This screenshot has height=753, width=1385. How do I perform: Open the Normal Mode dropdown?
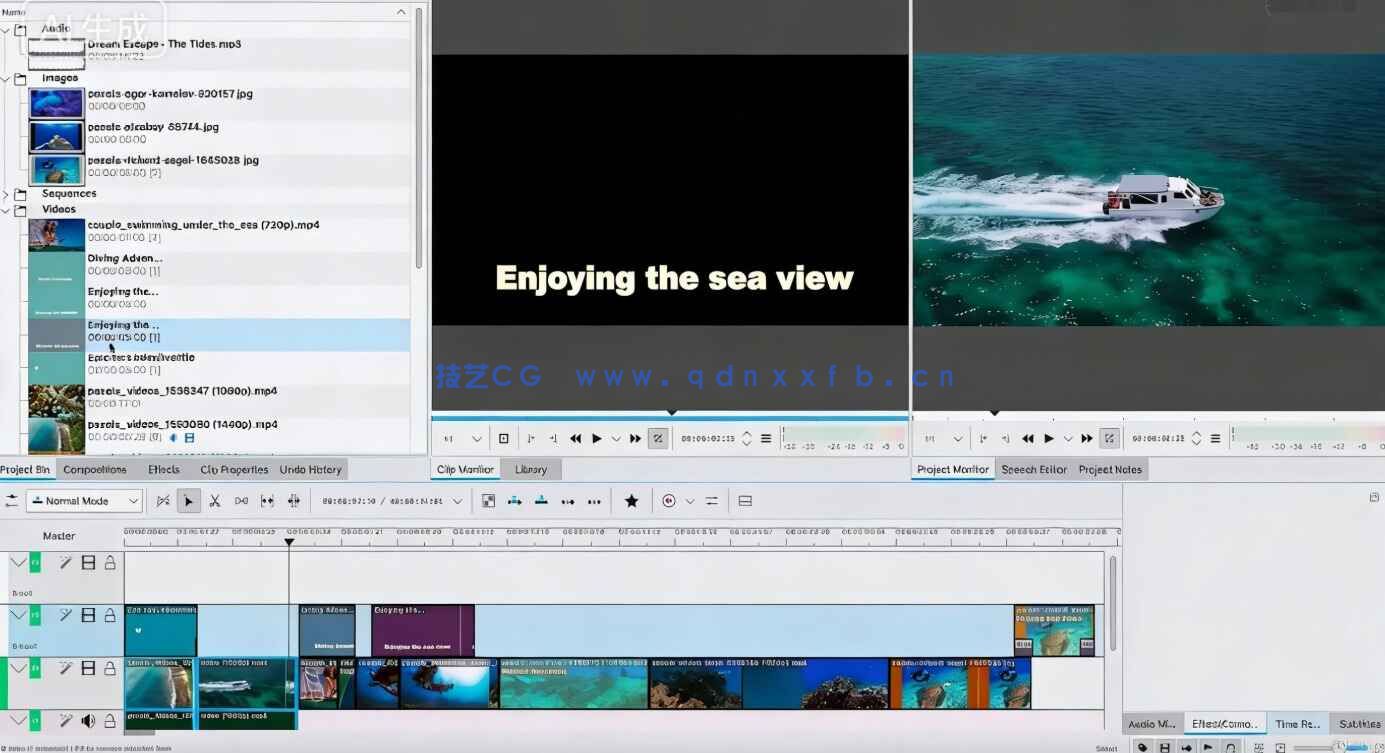coord(85,501)
